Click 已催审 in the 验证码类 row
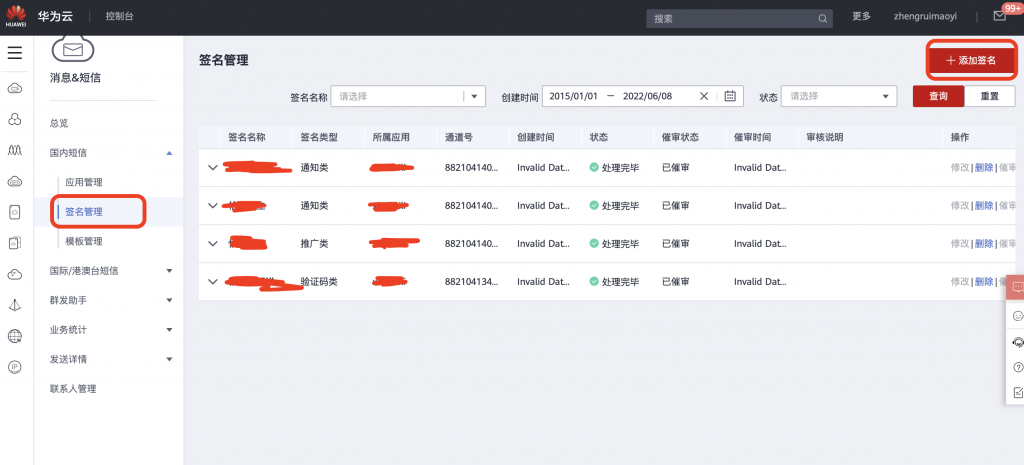 coord(675,281)
